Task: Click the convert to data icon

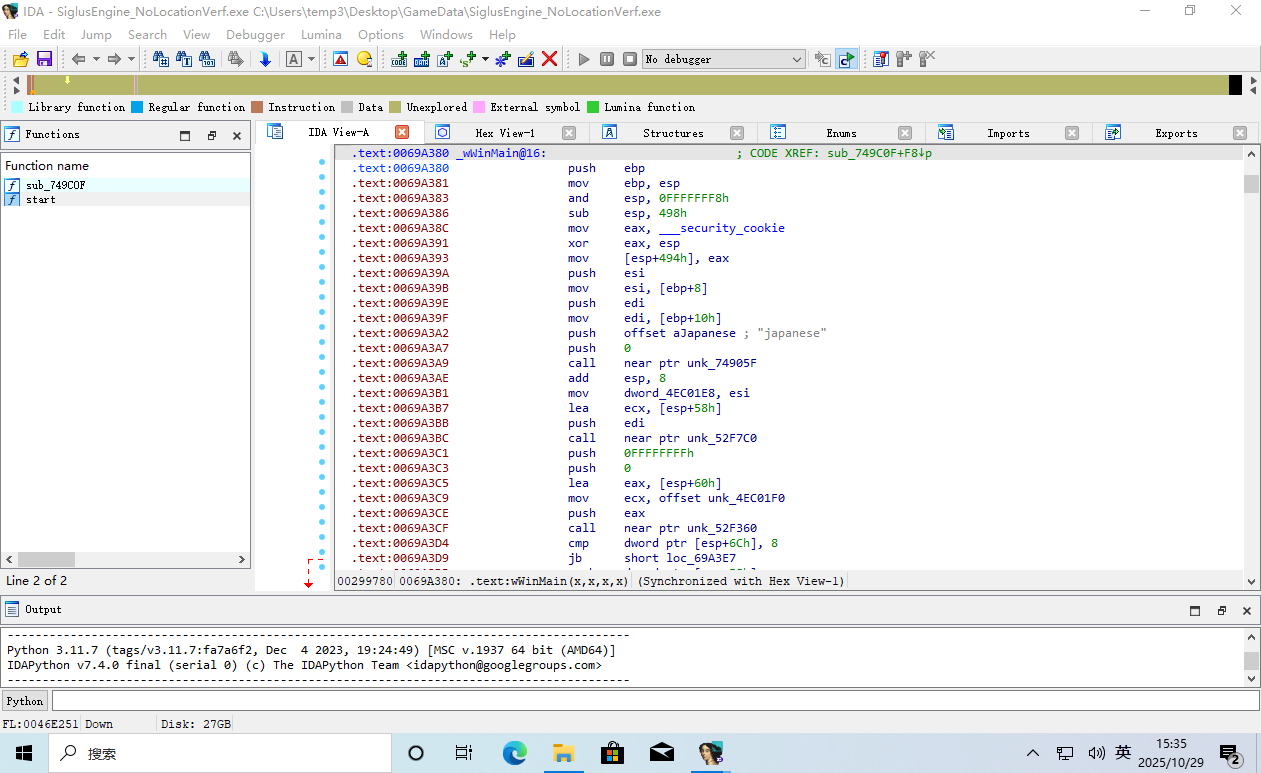Action: (421, 59)
